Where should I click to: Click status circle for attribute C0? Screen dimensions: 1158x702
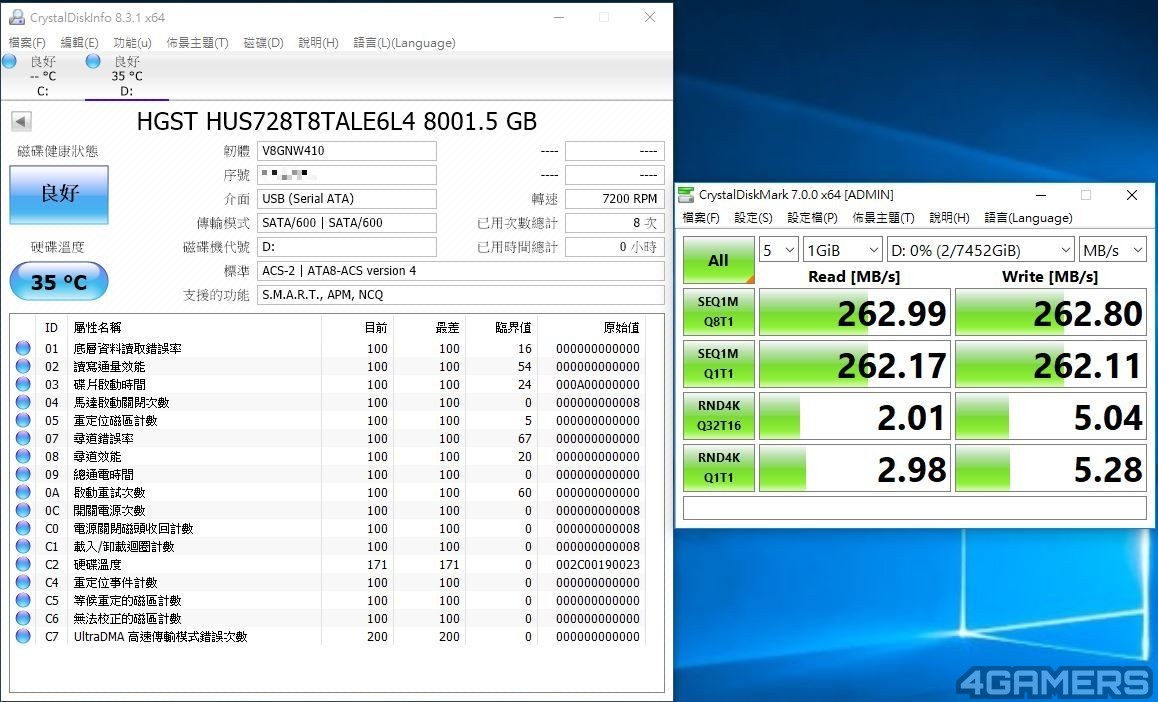(23, 529)
